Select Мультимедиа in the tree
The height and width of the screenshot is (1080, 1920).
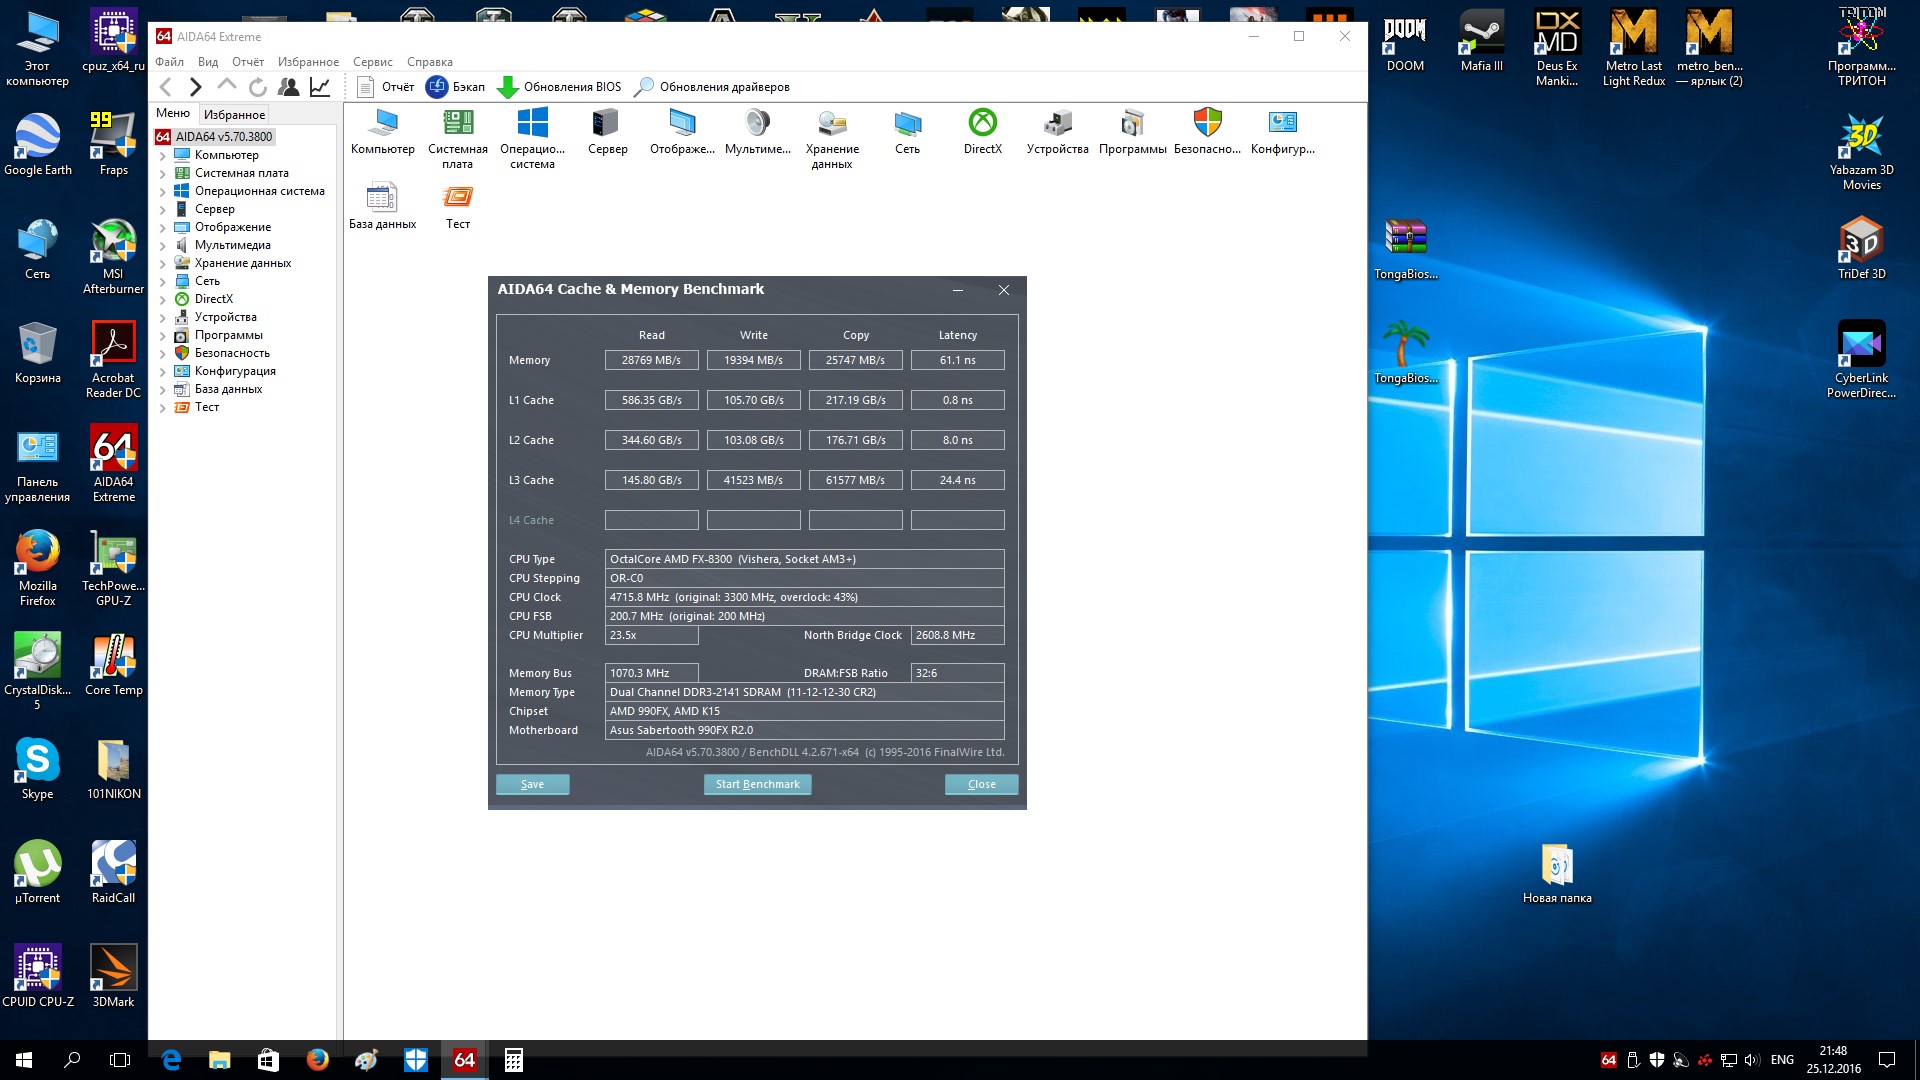(232, 245)
